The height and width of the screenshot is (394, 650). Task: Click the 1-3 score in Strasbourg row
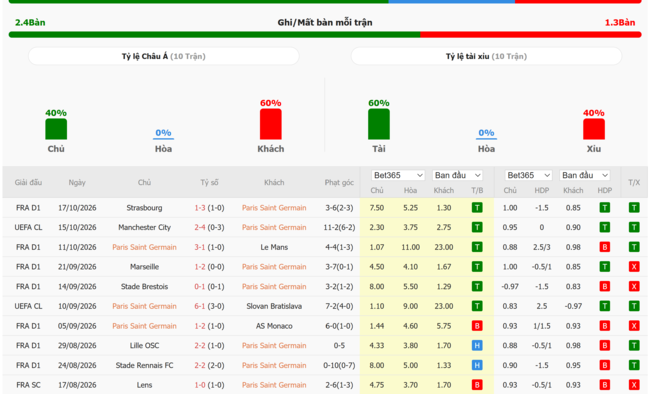click(x=200, y=208)
